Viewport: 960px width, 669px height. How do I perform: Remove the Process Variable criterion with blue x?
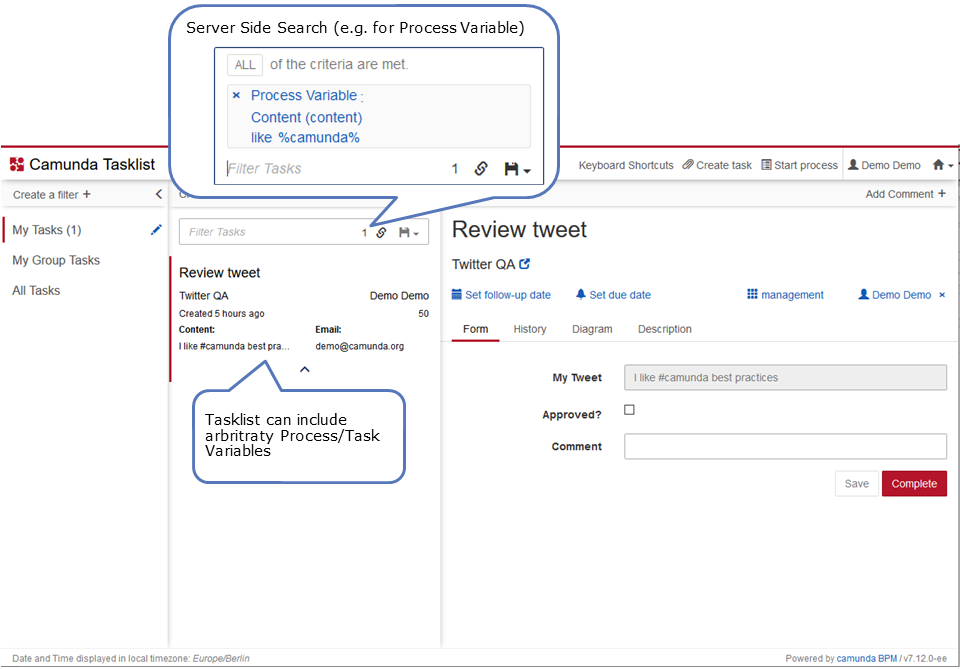236,95
